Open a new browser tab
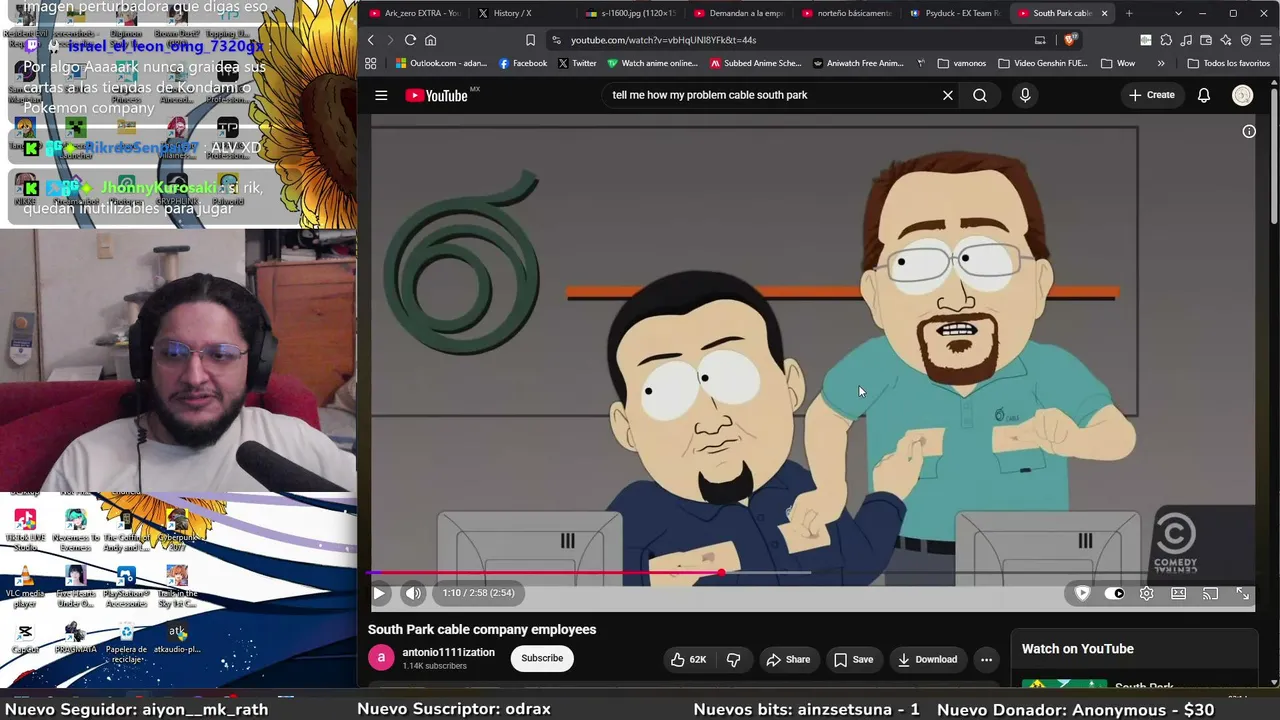1280x720 pixels. (1129, 13)
